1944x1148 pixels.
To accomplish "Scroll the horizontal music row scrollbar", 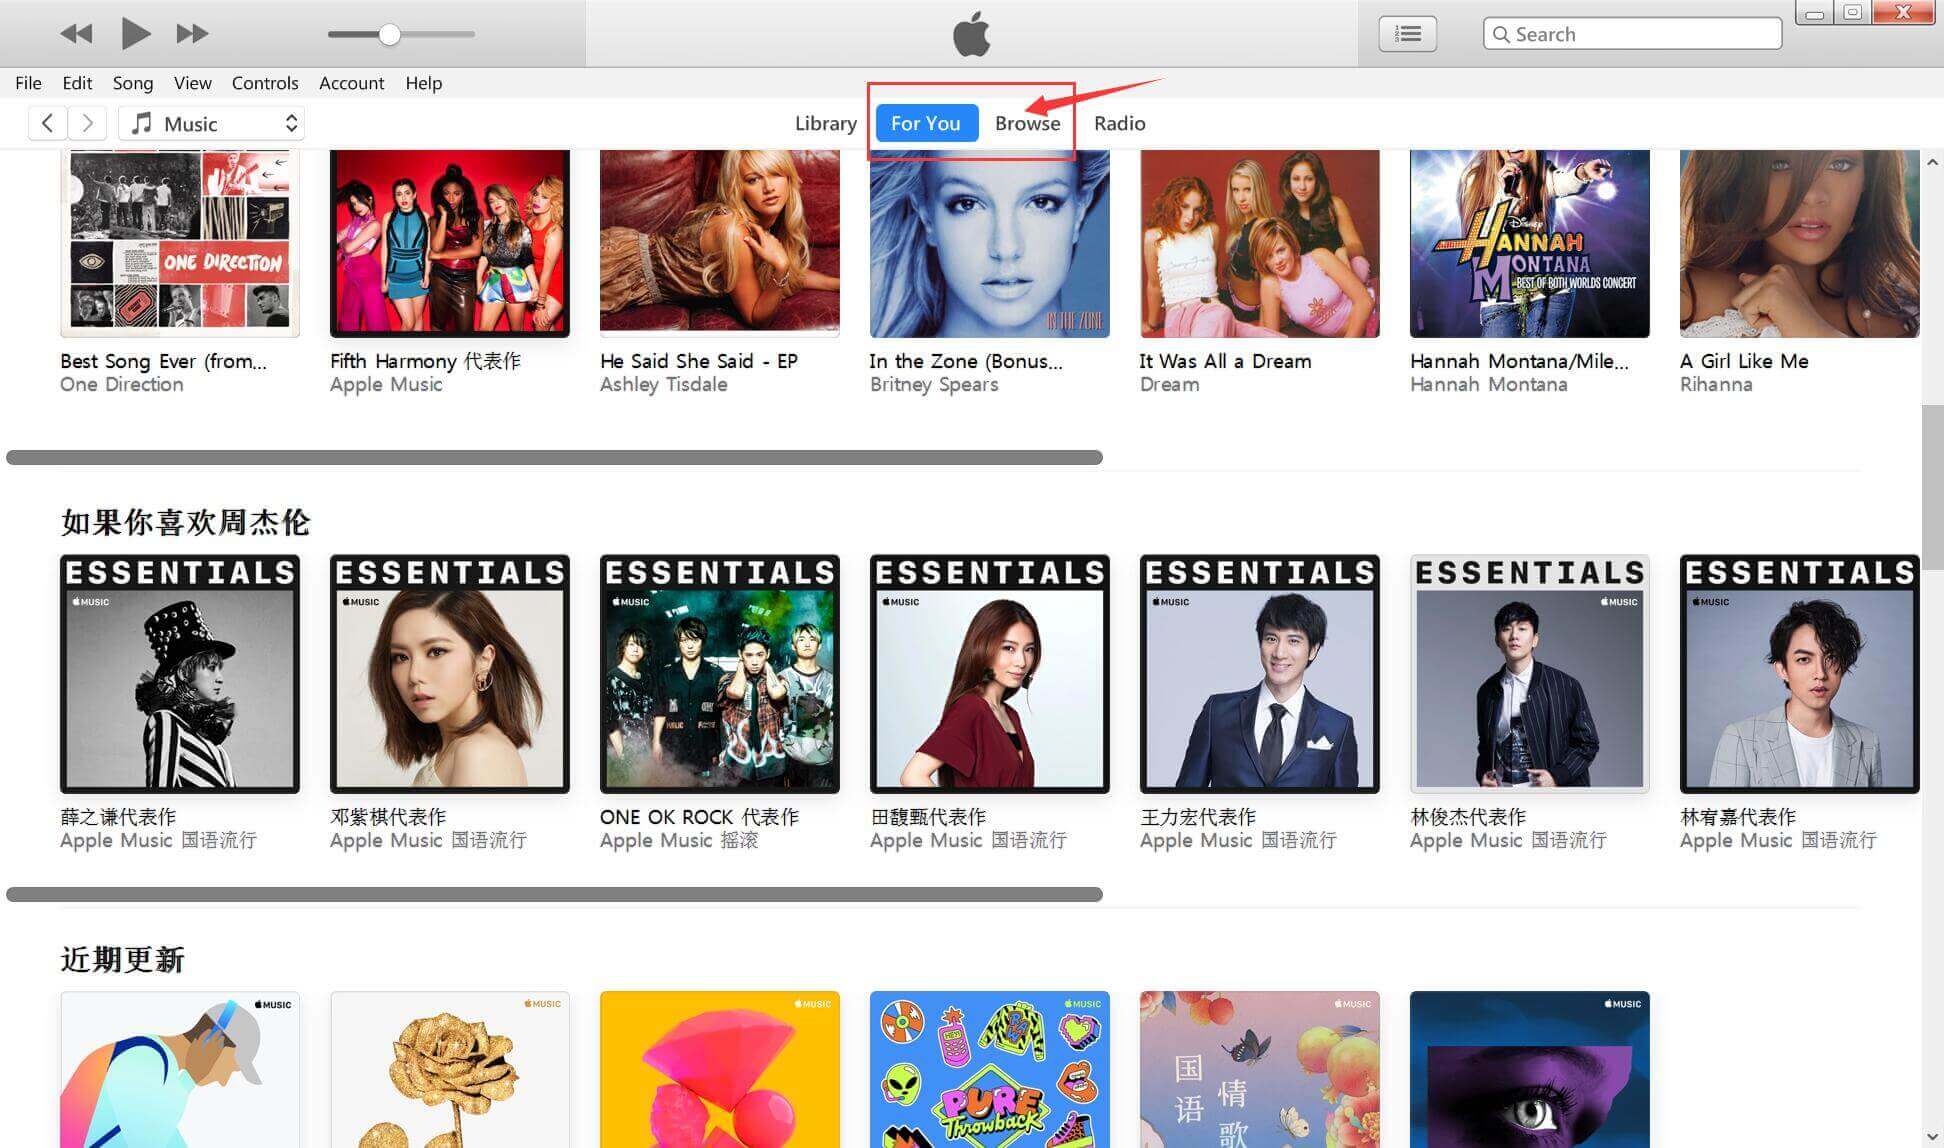I will point(557,455).
